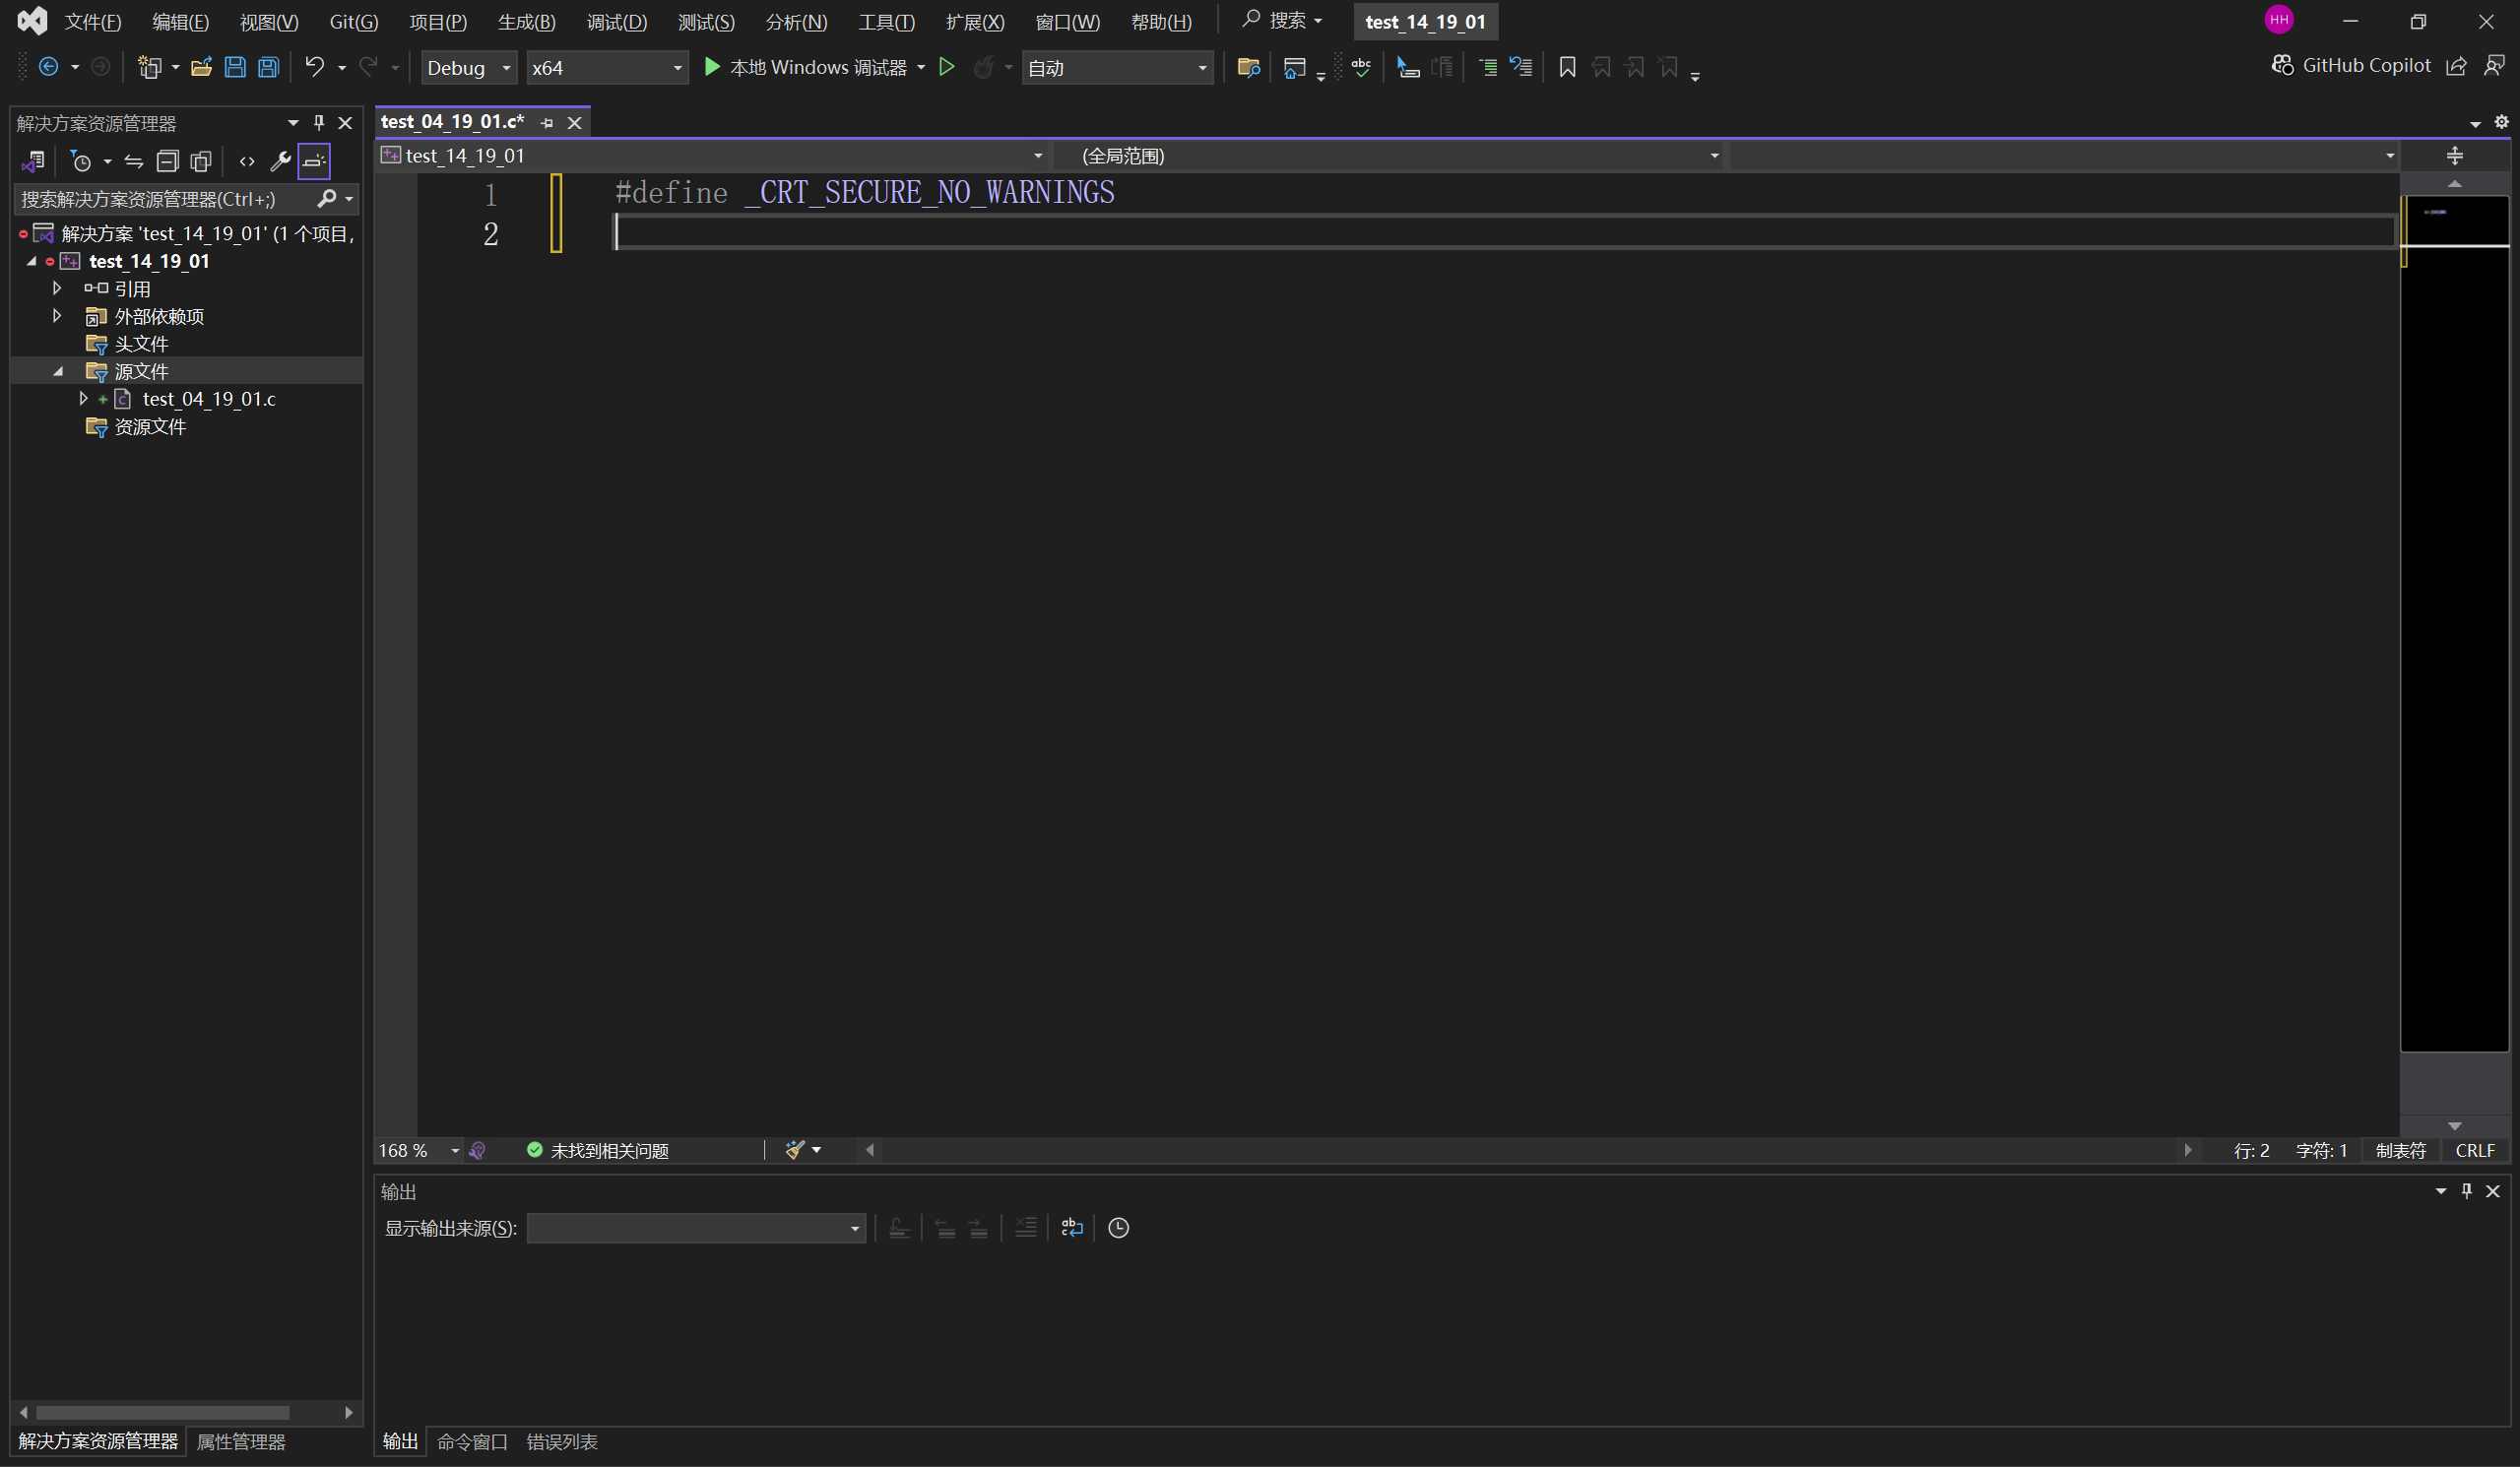2520x1467 pixels.
Task: Click the Solution Explorer search field
Action: (166, 199)
